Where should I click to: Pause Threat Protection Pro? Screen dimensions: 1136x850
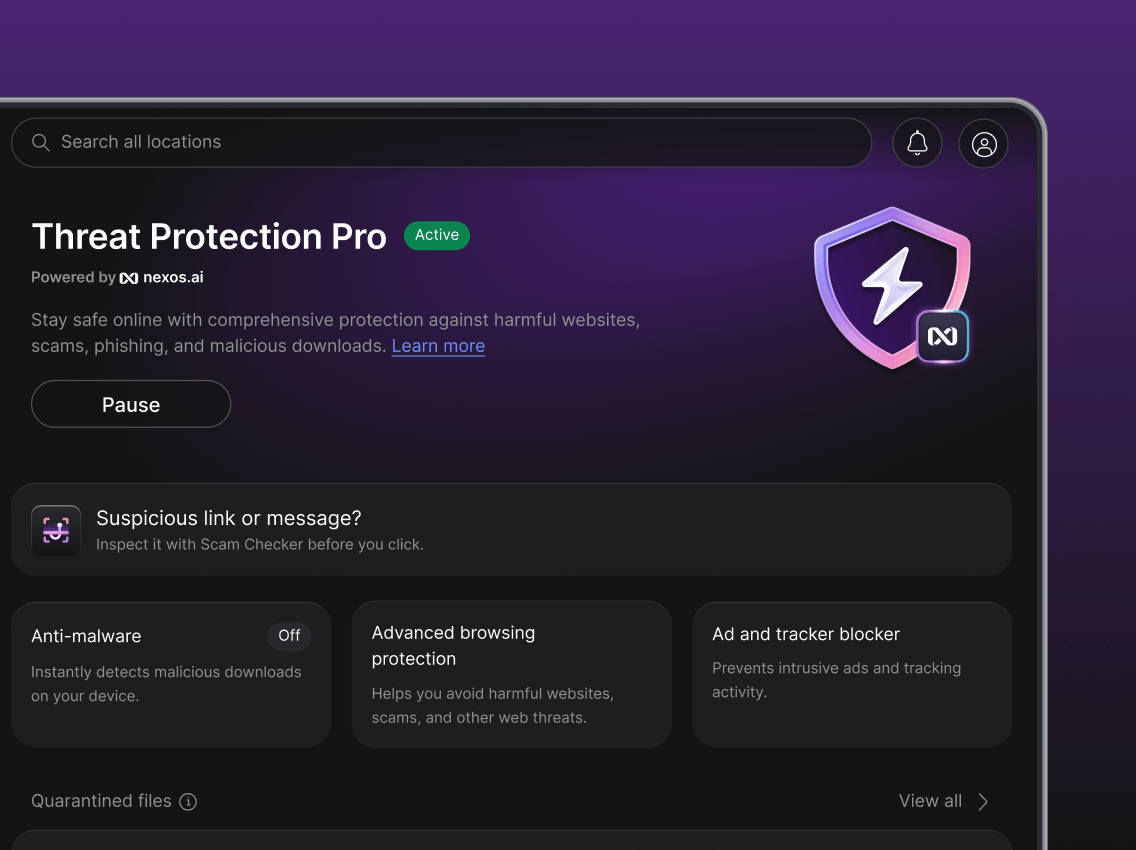(x=130, y=404)
